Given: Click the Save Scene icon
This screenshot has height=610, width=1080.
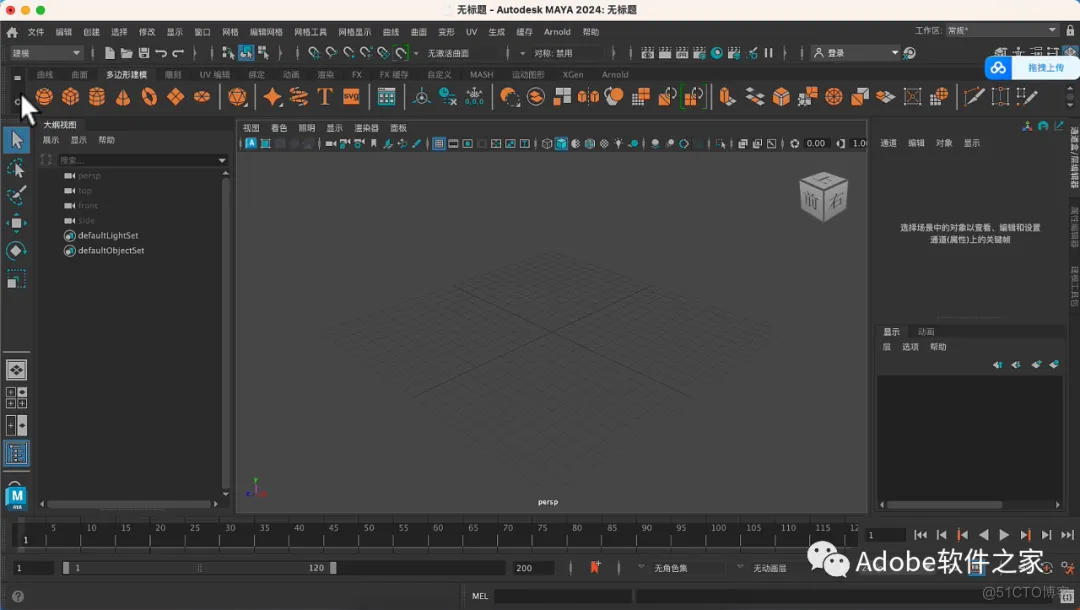Looking at the screenshot, I should (x=144, y=53).
